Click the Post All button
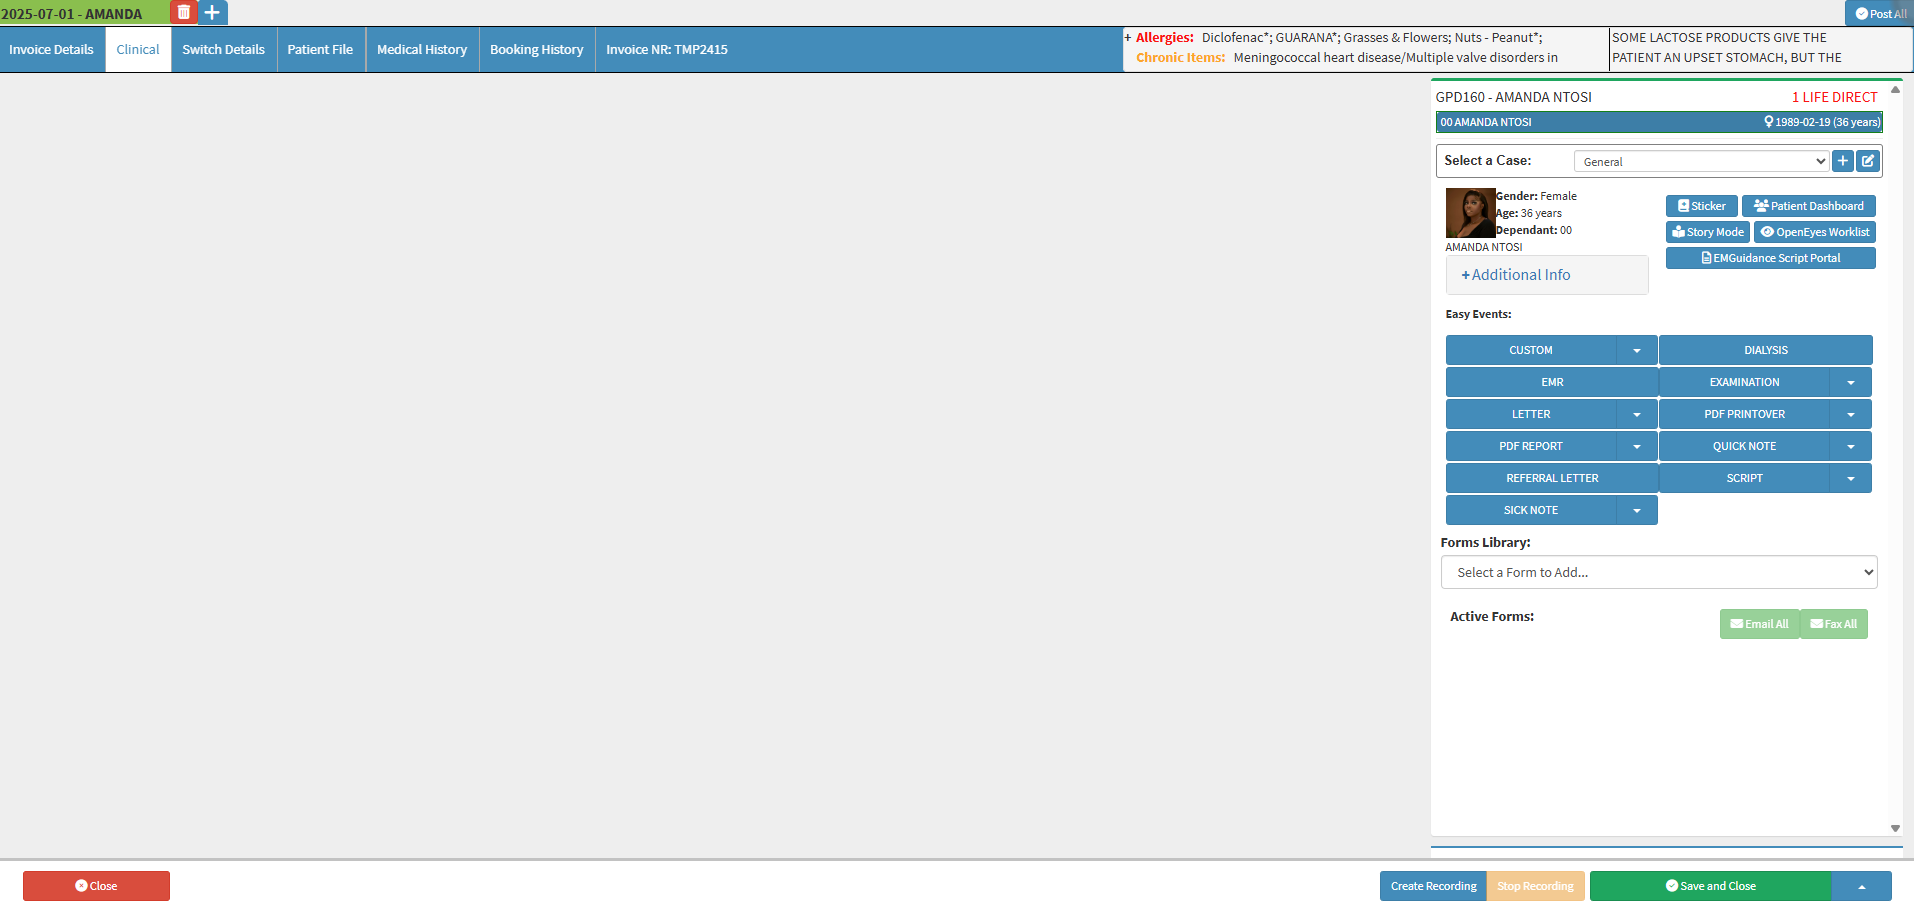Screen dimensions: 1914x908 [1880, 14]
